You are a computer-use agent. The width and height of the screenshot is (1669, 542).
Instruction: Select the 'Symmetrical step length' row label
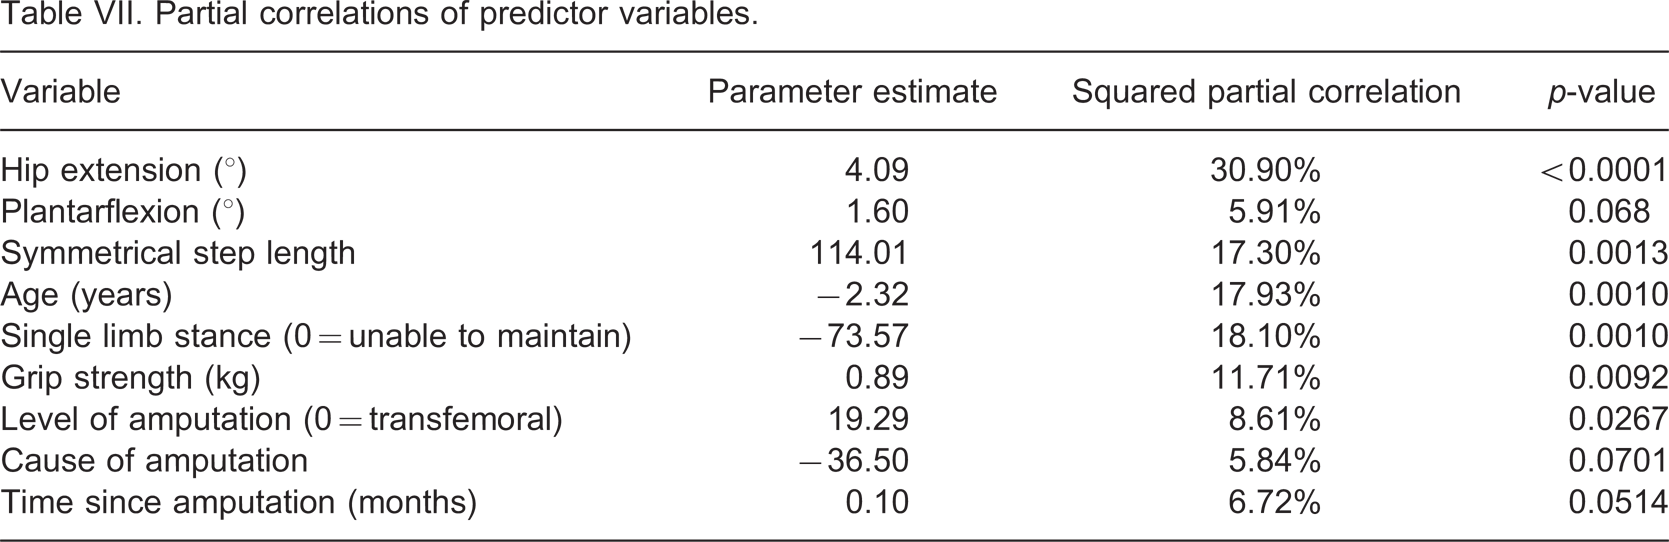pos(178,253)
